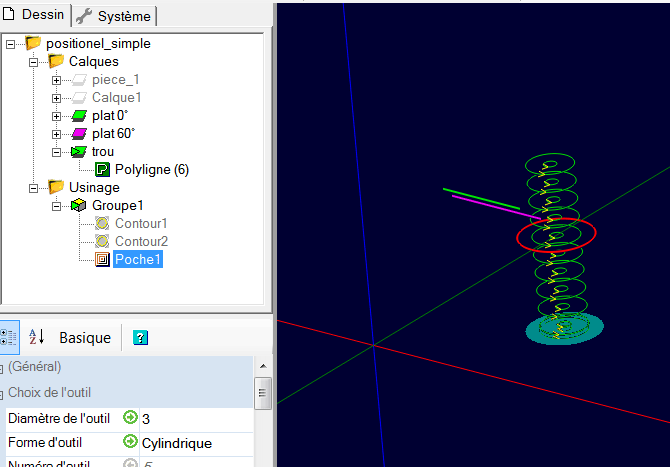Open the property grid help icon
The image size is (670, 467).
140,338
